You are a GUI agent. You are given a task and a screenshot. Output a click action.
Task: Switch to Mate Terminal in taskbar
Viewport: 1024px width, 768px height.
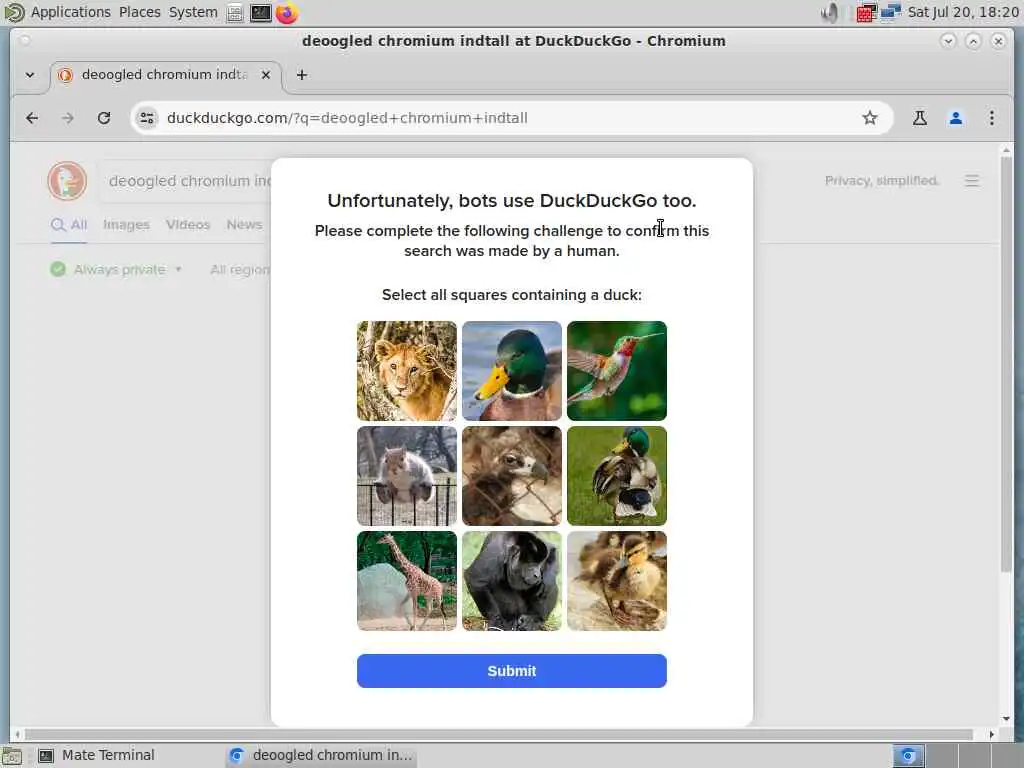coord(97,755)
